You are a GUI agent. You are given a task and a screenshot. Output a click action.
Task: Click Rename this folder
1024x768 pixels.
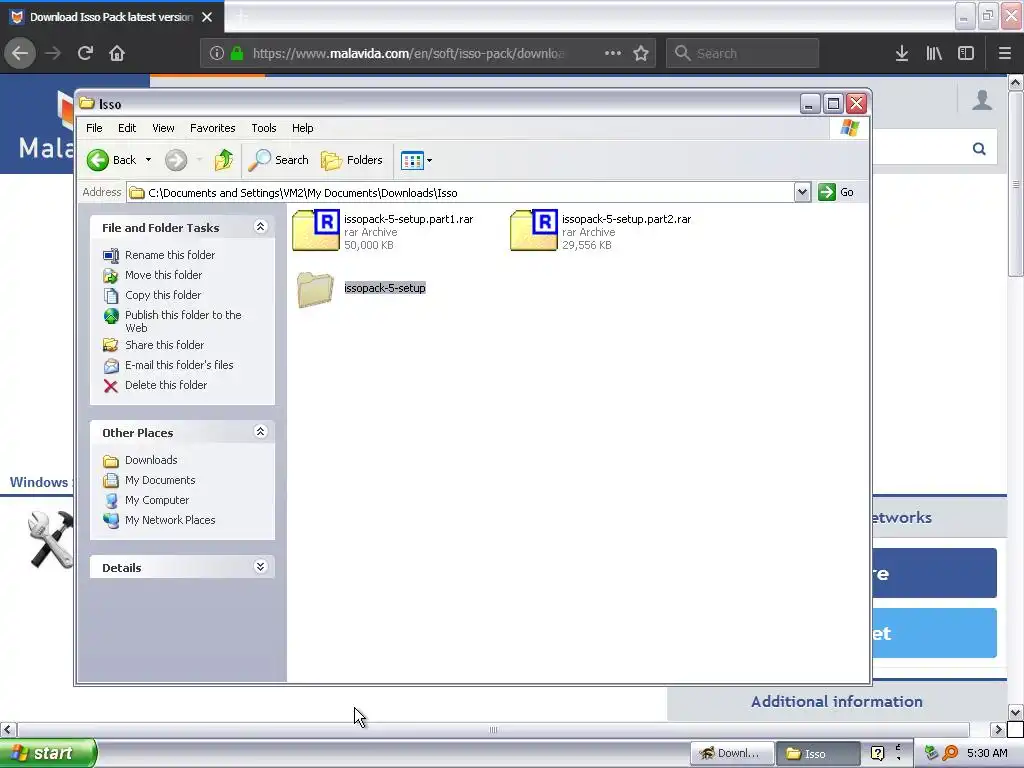tap(170, 255)
